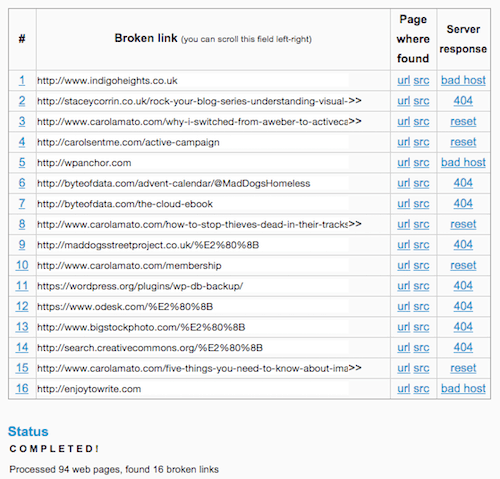Open row number 10 link
This screenshot has height=479, width=500.
coord(22,265)
